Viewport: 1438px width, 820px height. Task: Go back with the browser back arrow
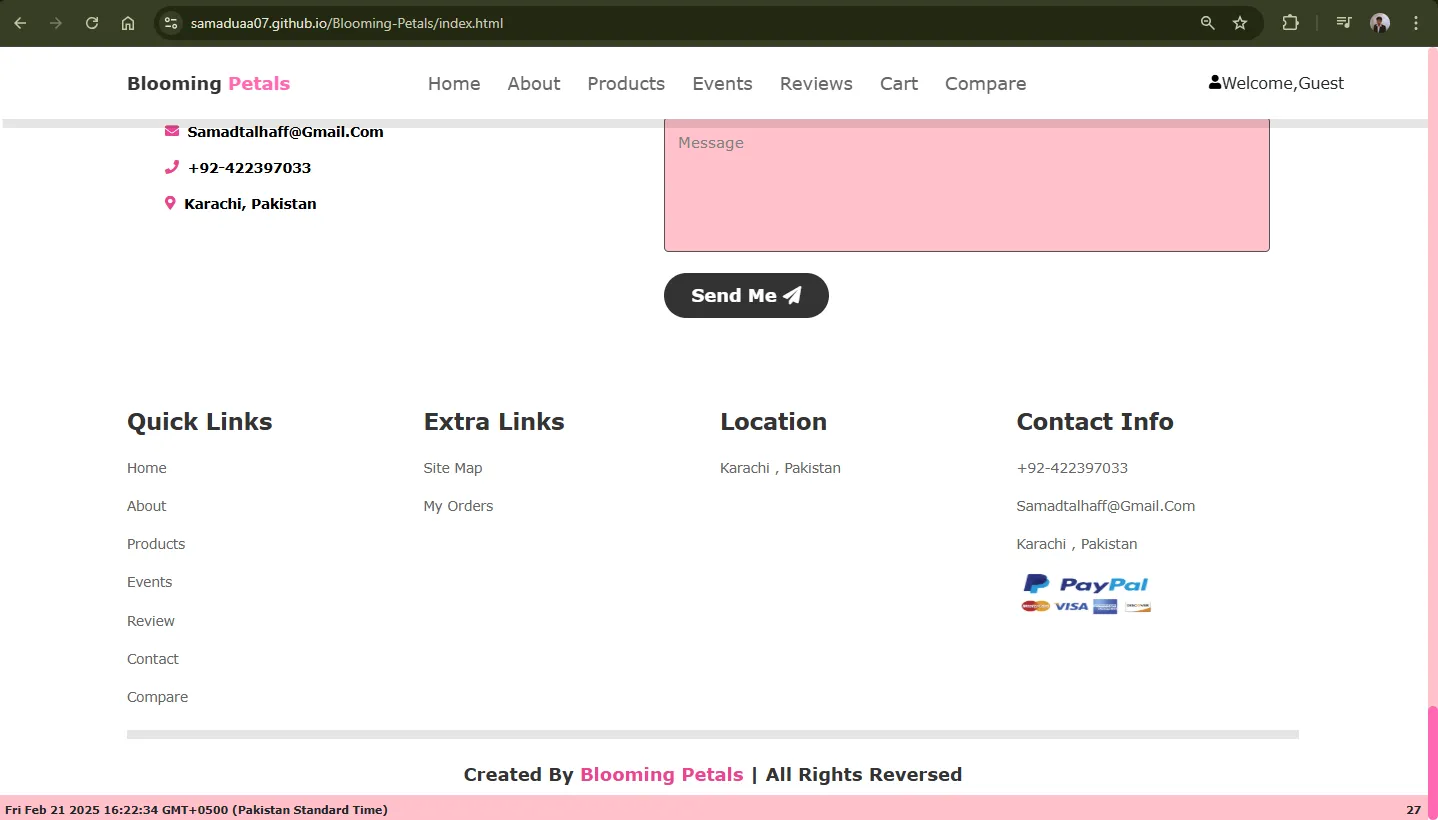coord(20,23)
